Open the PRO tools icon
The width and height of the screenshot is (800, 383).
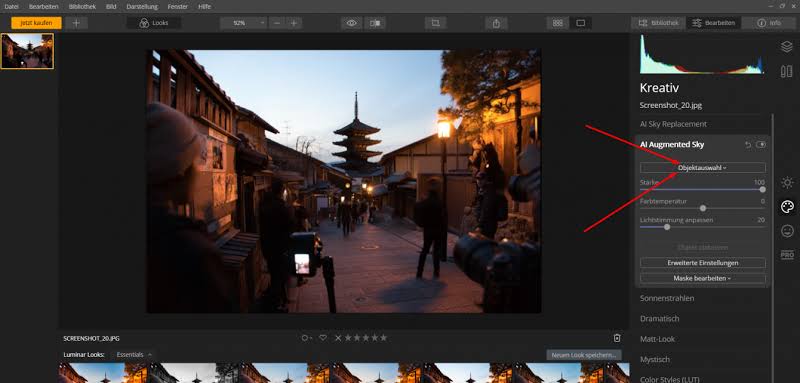(787, 254)
